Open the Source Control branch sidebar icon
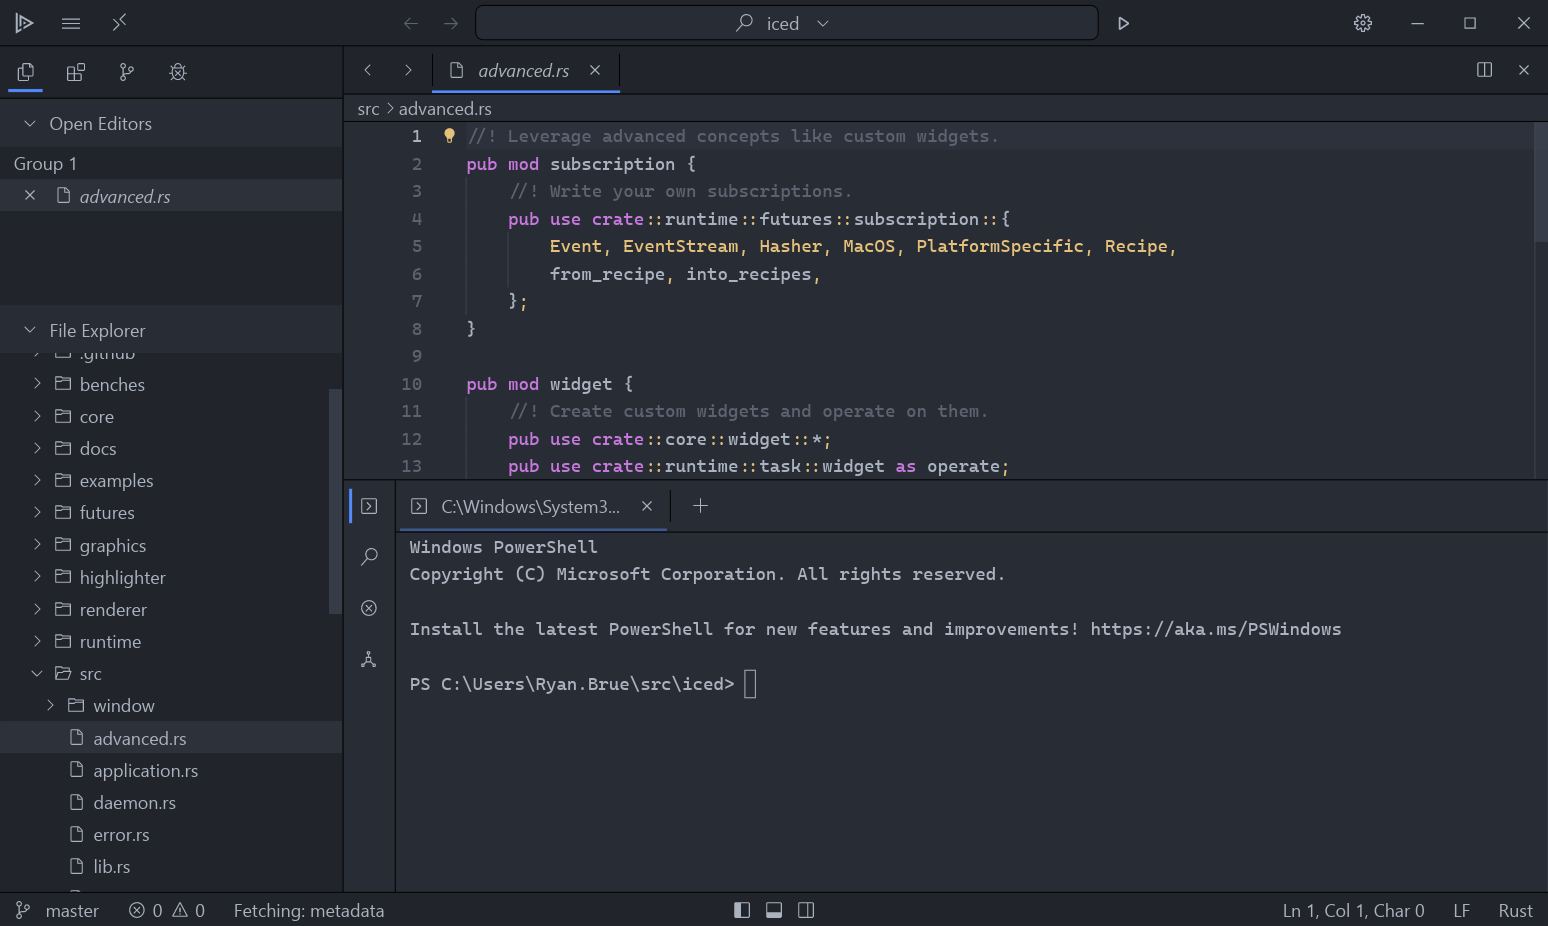1548x926 pixels. click(126, 72)
